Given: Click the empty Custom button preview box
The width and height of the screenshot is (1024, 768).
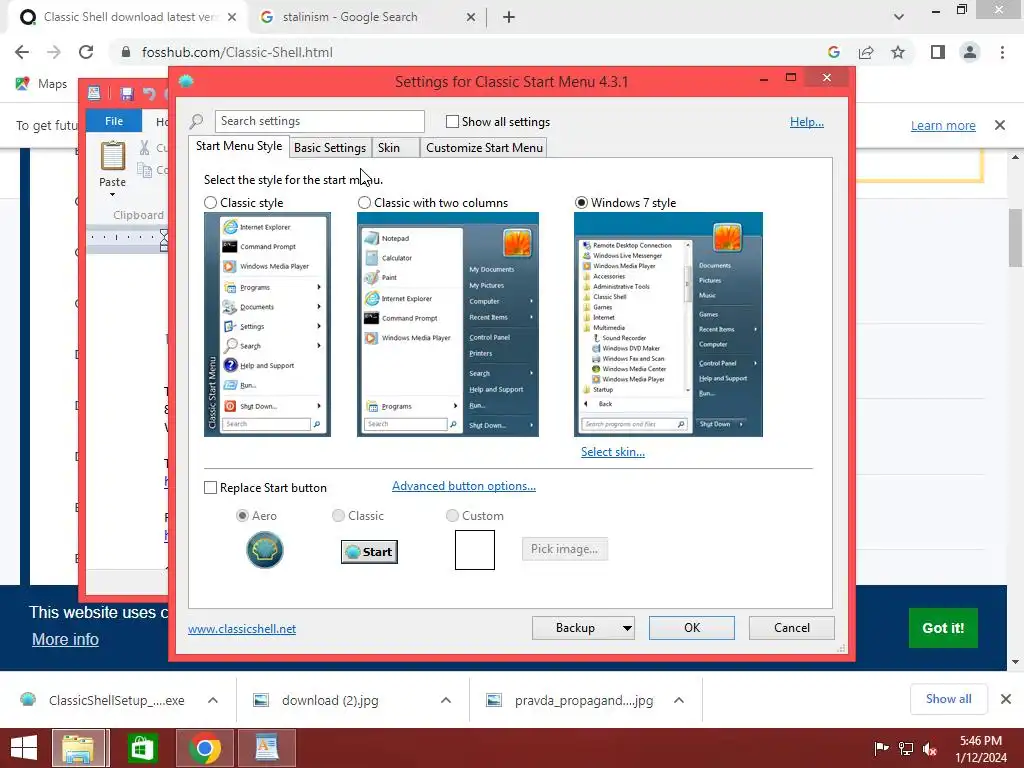Looking at the screenshot, I should coord(475,550).
